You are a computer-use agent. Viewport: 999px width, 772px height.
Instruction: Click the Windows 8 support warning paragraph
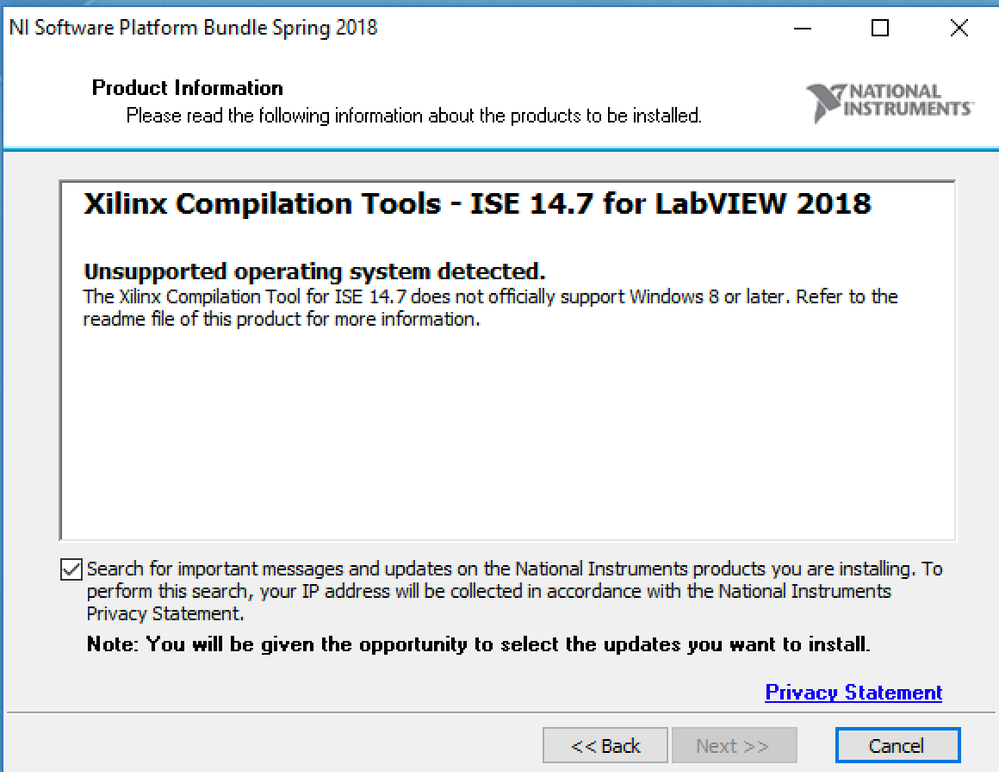(491, 308)
